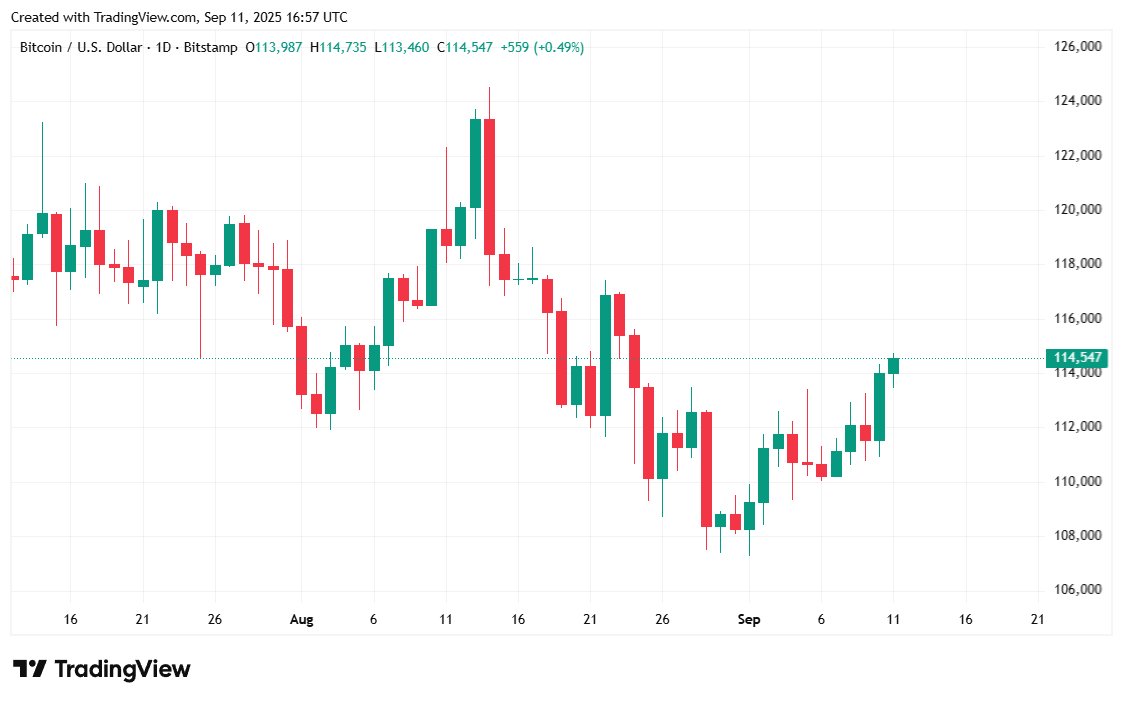This screenshot has height=703, width=1123.
Task: Click the TradingView wordmark text
Action: (x=122, y=669)
